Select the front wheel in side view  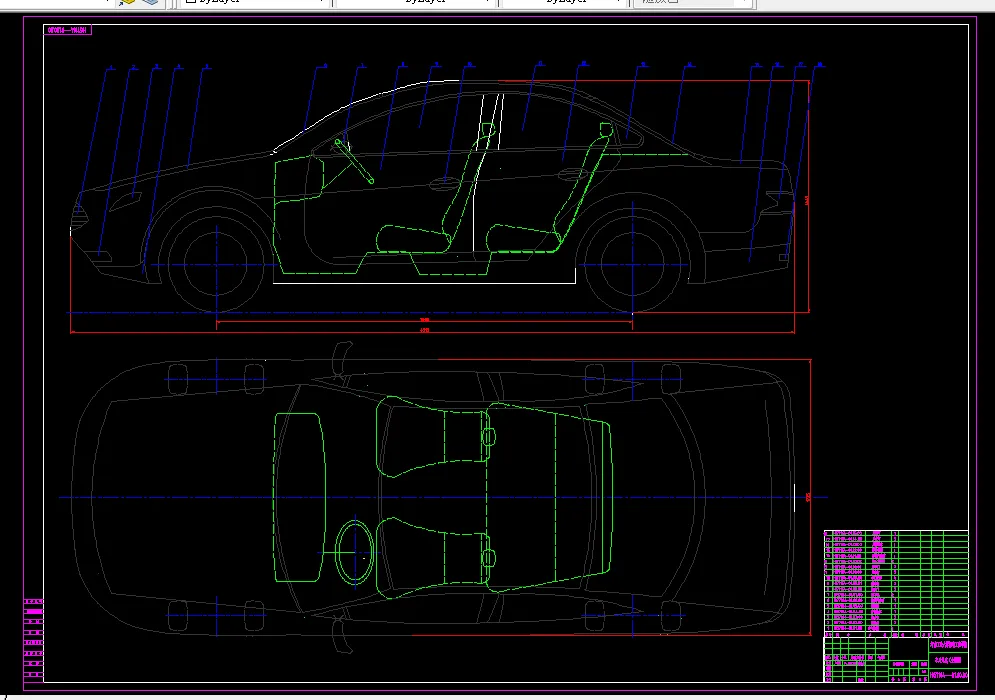point(216,265)
